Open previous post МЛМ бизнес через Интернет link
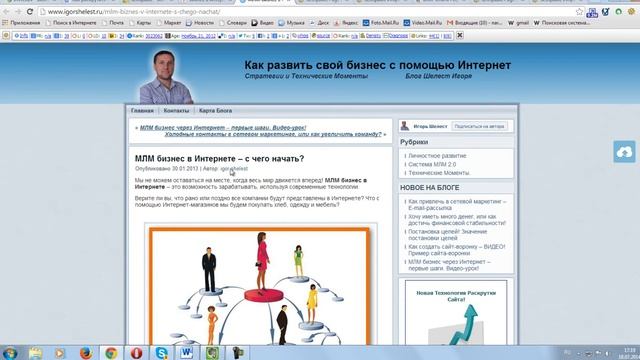The height and width of the screenshot is (360, 640). click(x=223, y=128)
